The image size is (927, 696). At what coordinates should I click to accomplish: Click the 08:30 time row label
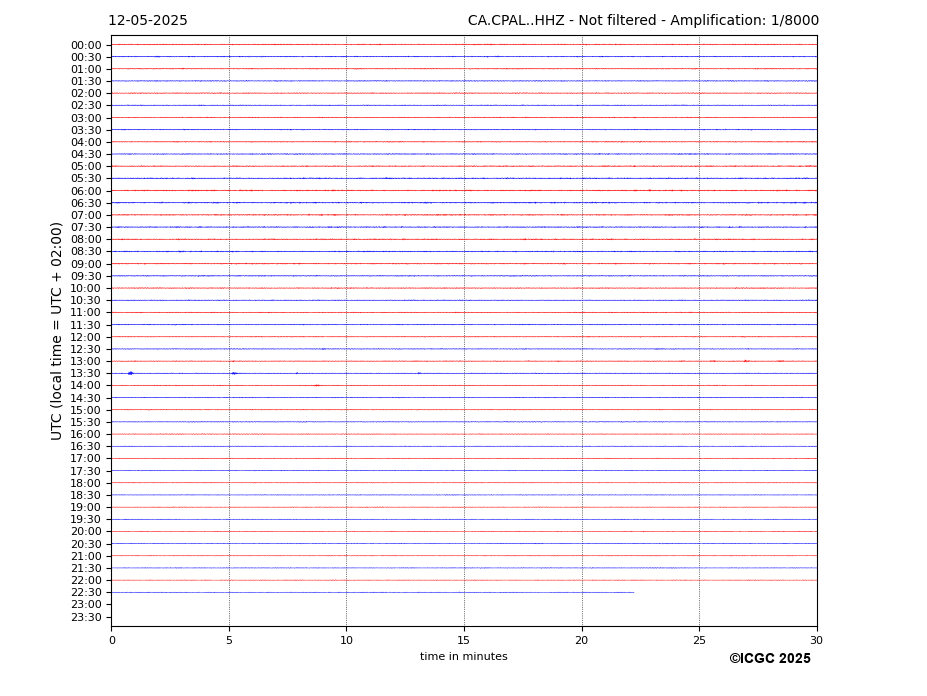click(86, 252)
